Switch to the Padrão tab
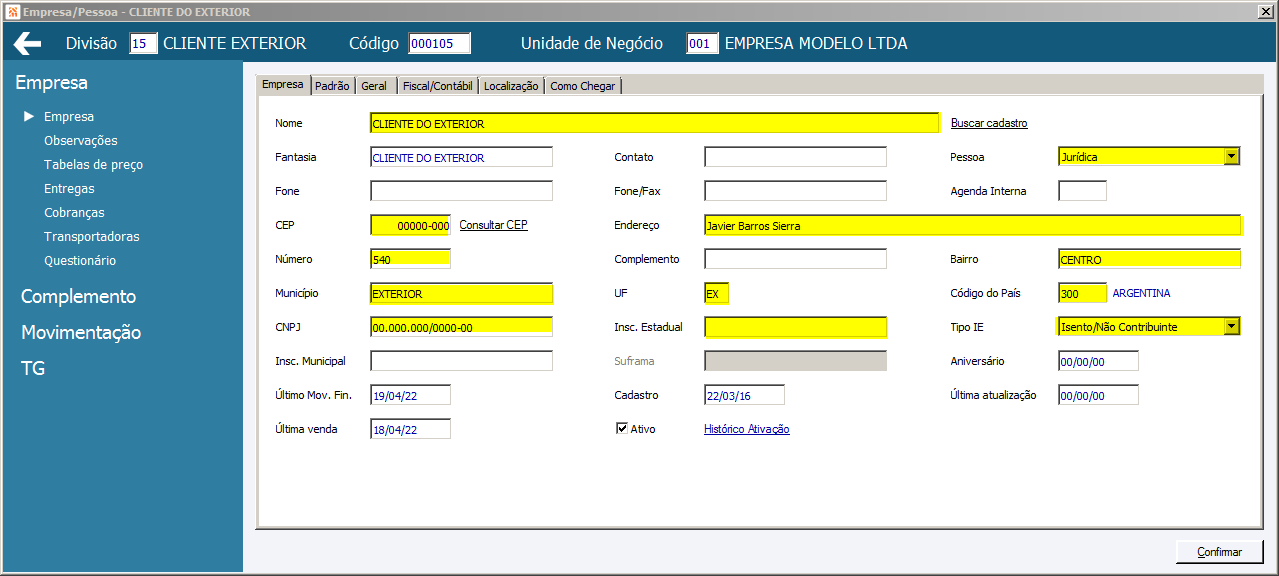The image size is (1279, 576). point(332,86)
